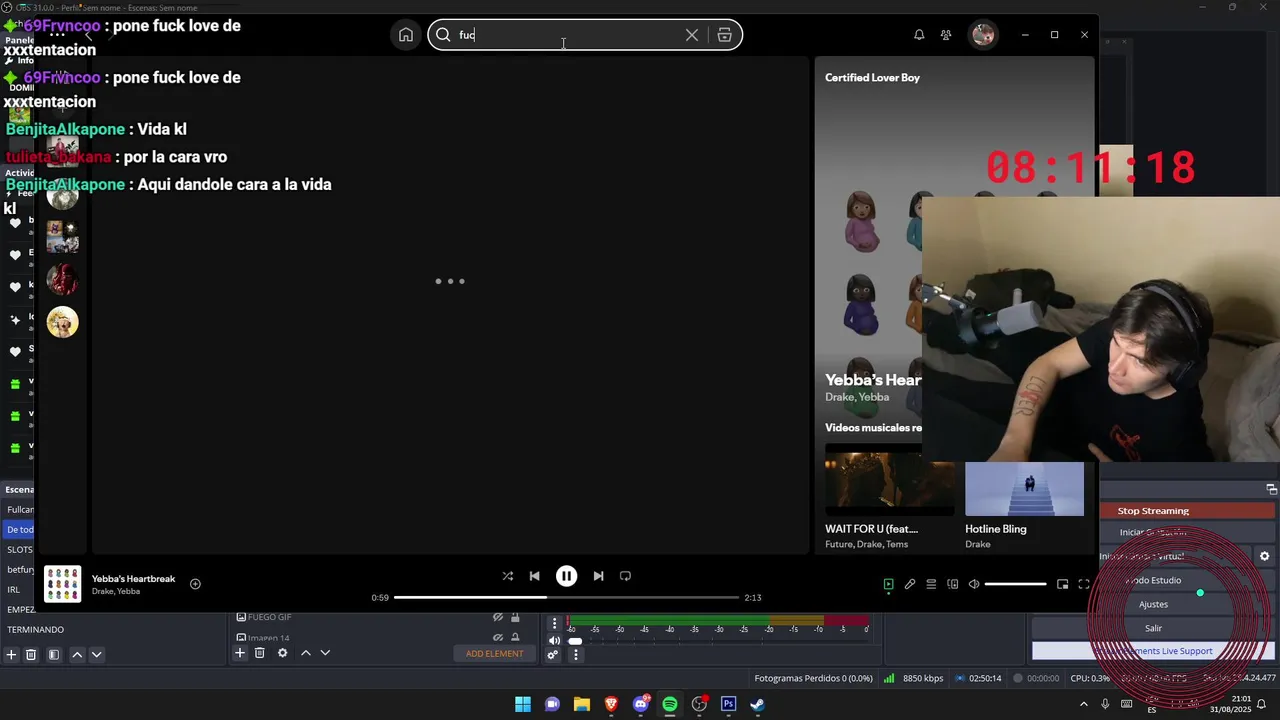The width and height of the screenshot is (1280, 720).
Task: Open Certified Lover Boy album link
Action: coord(872,77)
